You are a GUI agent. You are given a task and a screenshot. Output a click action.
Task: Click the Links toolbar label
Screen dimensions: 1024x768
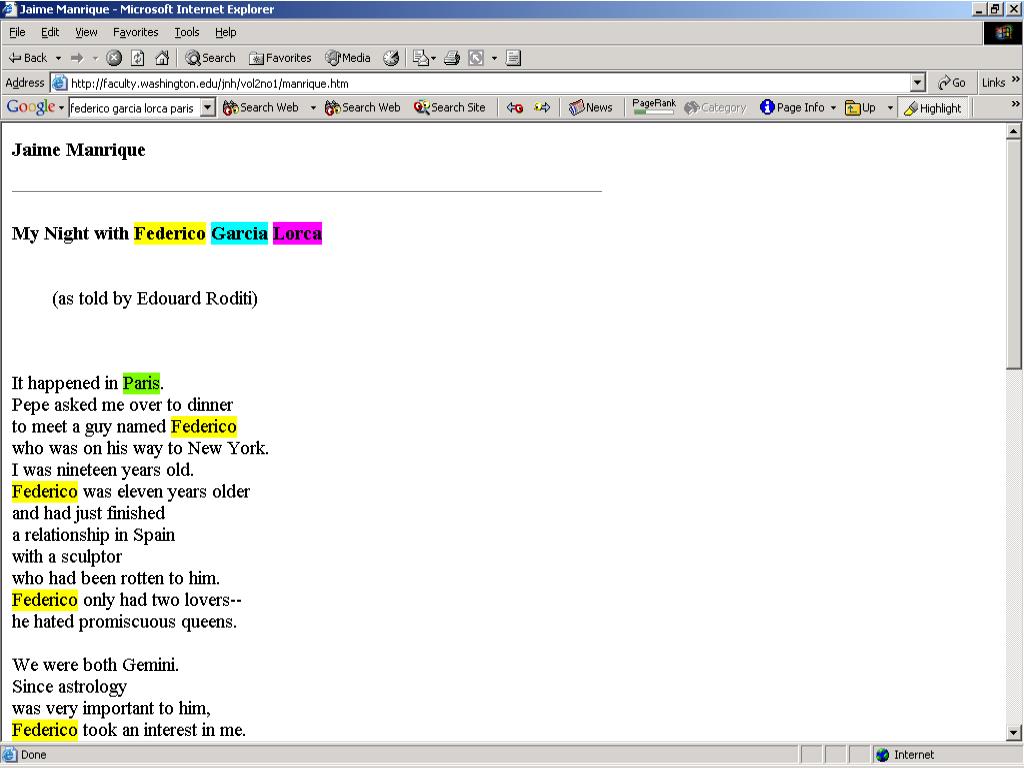pyautogui.click(x=993, y=83)
